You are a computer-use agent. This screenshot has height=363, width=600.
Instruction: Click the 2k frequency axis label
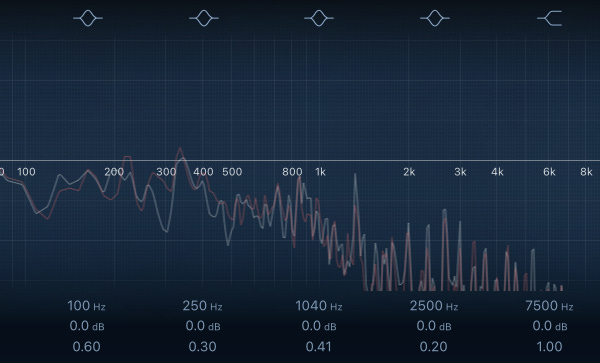pyautogui.click(x=409, y=172)
